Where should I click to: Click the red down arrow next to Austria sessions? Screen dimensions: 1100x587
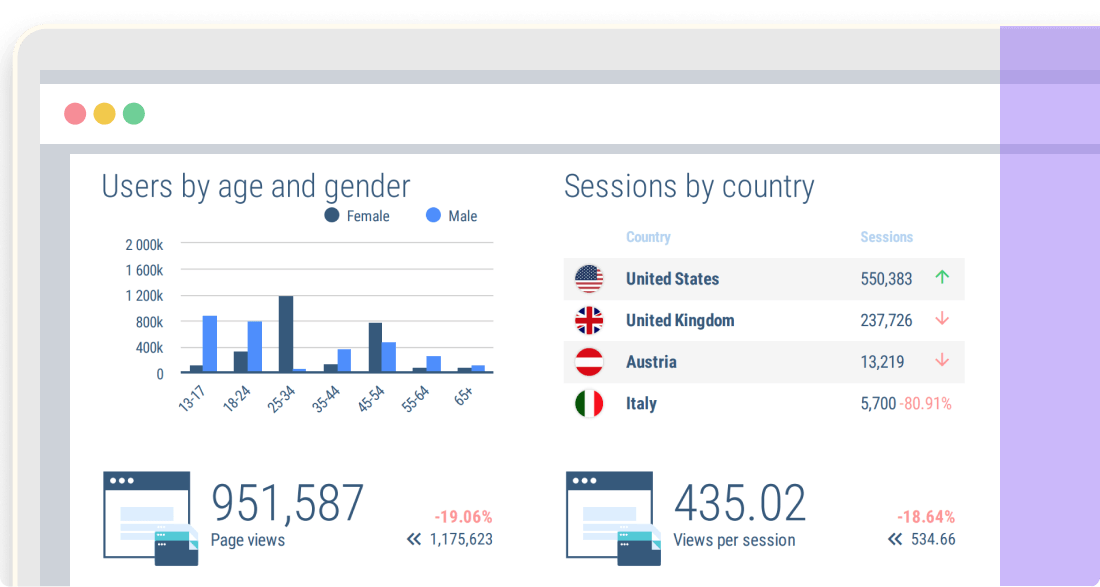pos(942,362)
